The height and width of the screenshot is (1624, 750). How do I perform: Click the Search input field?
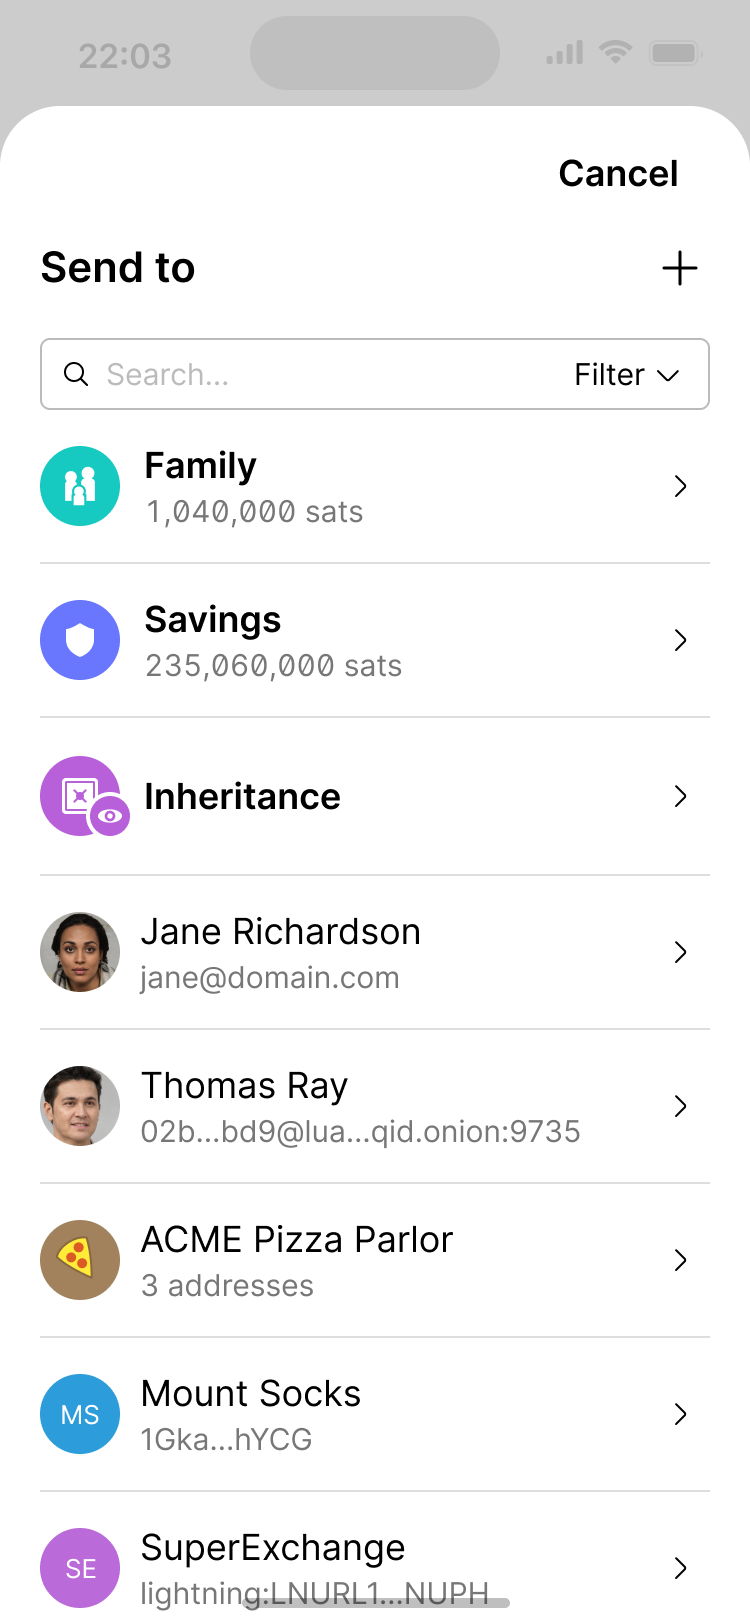(x=330, y=374)
